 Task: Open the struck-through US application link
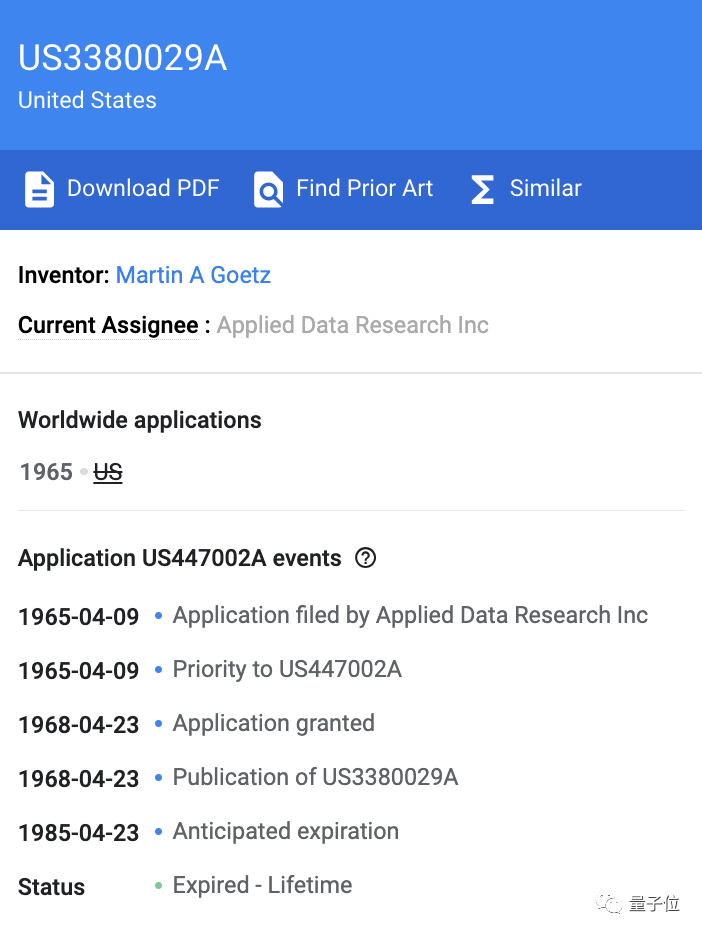[x=108, y=472]
